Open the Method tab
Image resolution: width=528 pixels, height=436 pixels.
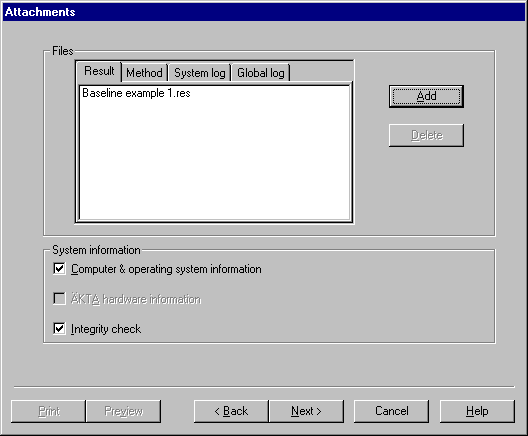point(144,73)
